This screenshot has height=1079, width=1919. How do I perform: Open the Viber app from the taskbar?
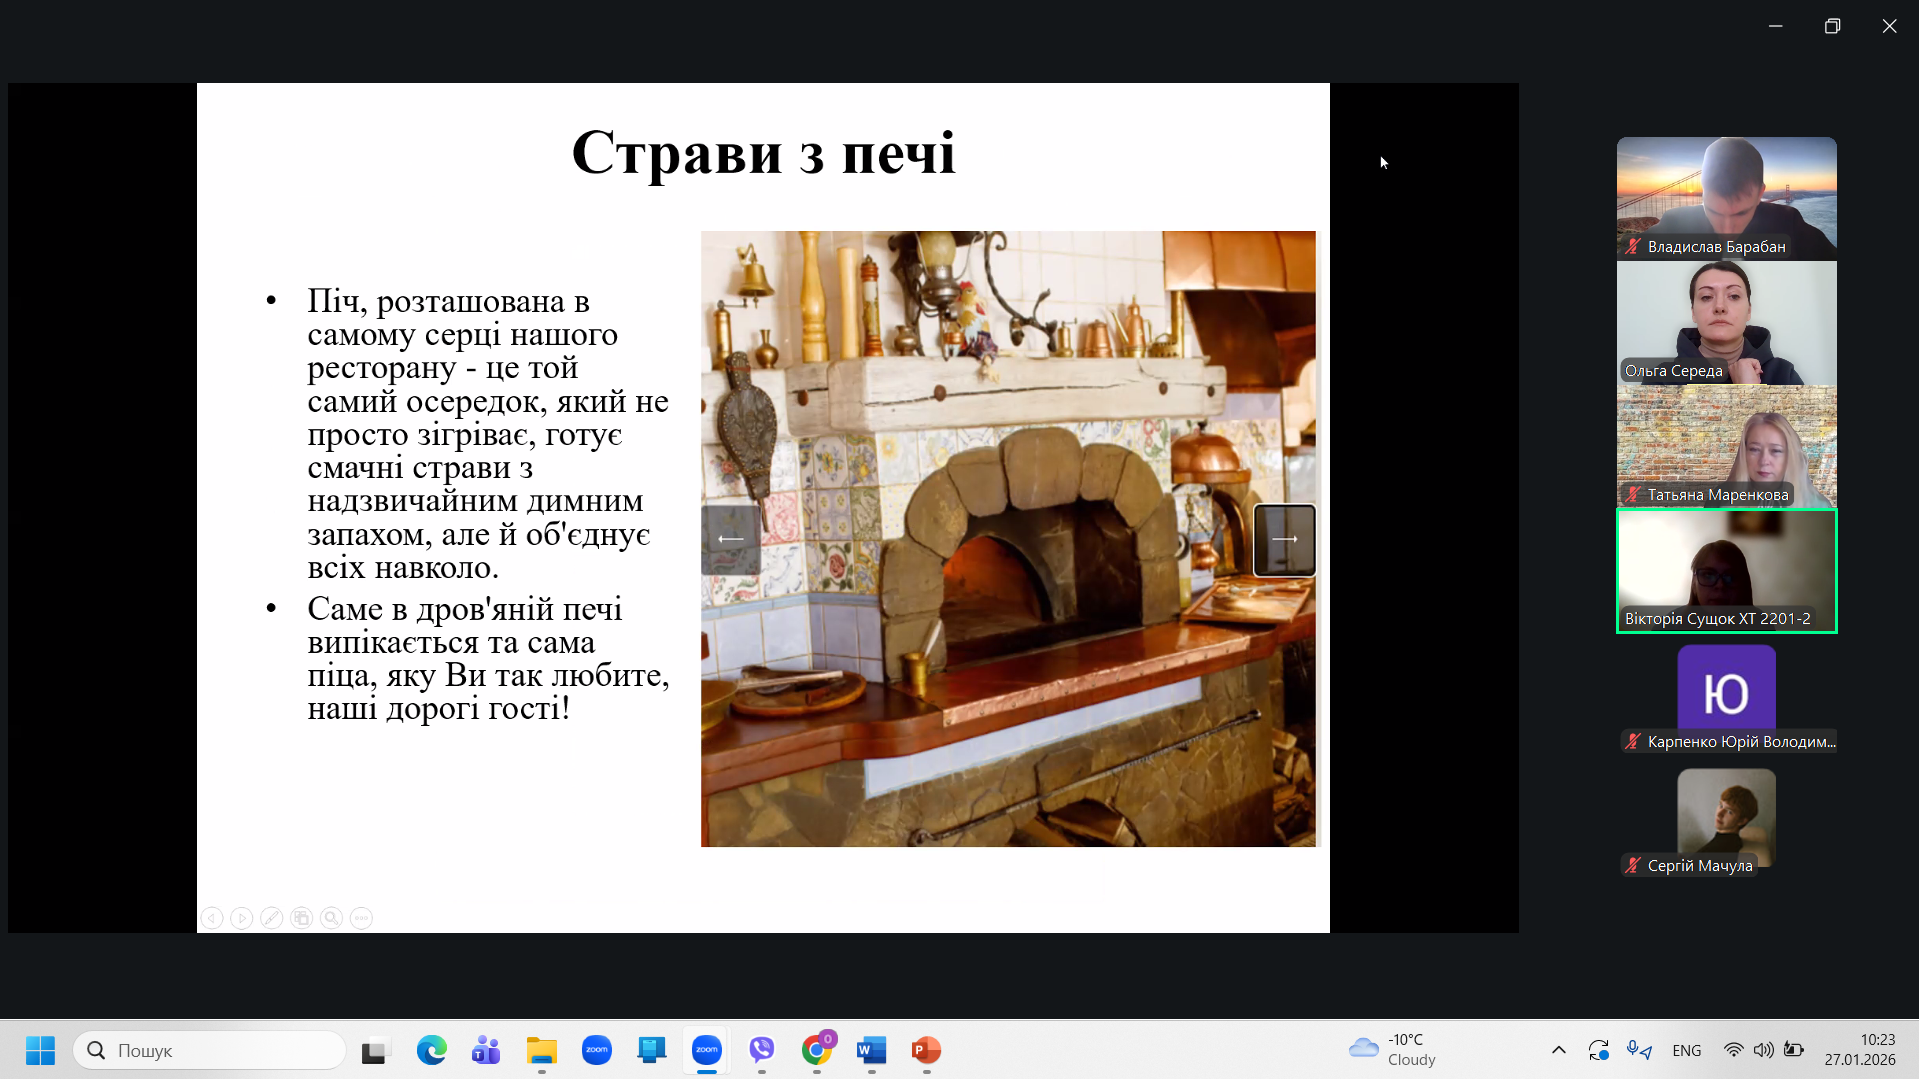point(762,1050)
